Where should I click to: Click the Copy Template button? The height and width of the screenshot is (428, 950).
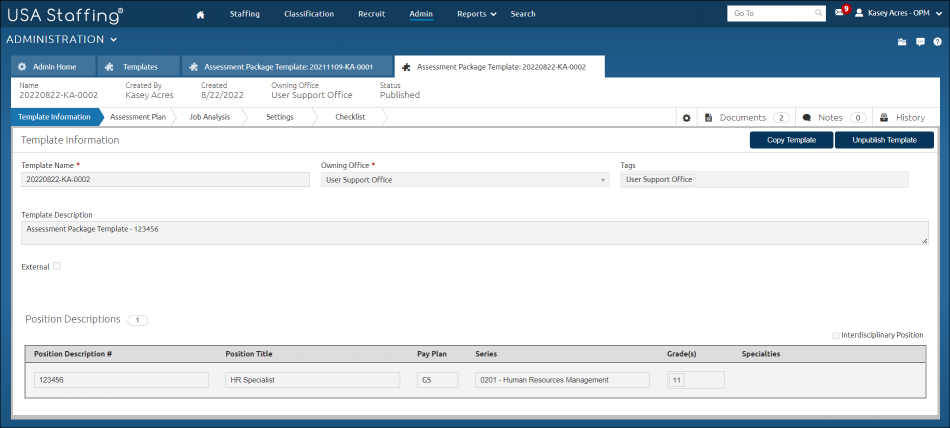[791, 140]
